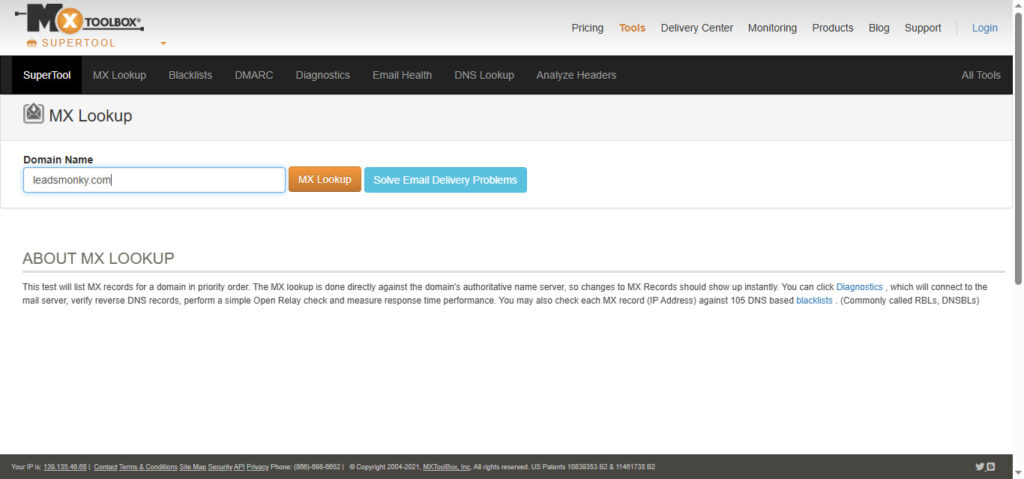Open the blog feed icon in footer
The height and width of the screenshot is (479, 1024).
pyautogui.click(x=991, y=467)
